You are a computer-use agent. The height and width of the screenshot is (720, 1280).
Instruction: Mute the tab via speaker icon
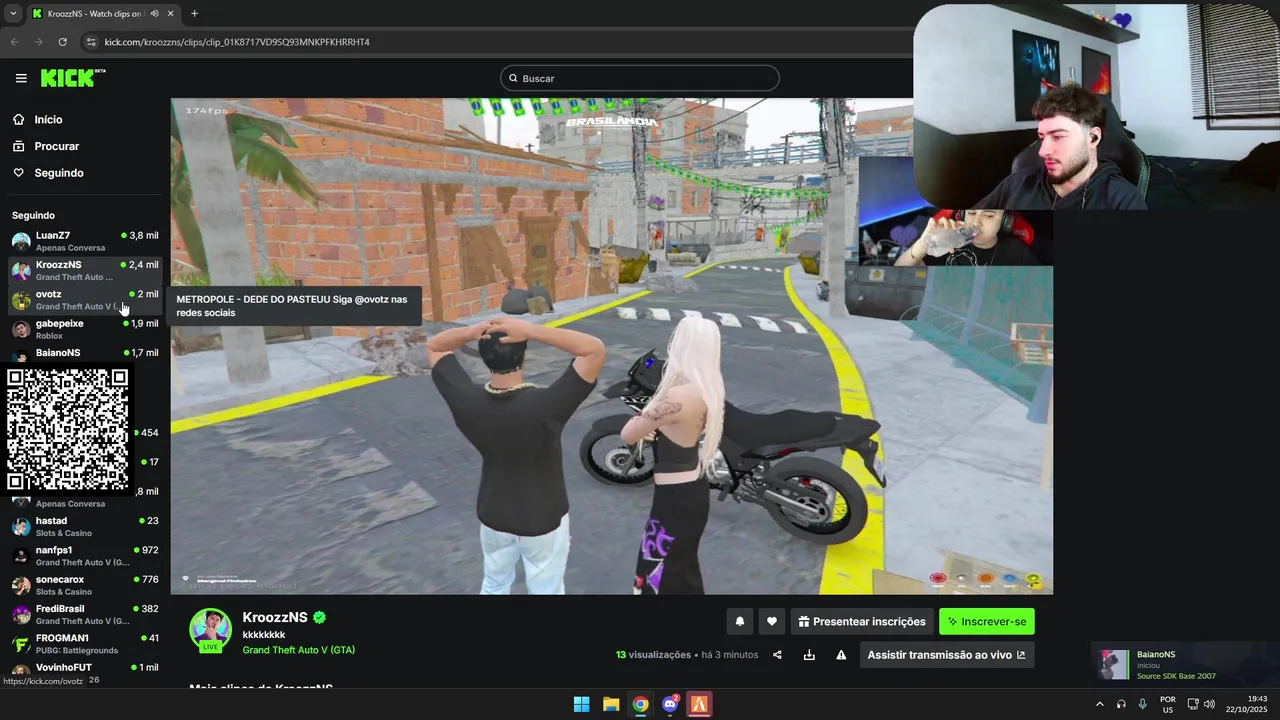click(154, 14)
